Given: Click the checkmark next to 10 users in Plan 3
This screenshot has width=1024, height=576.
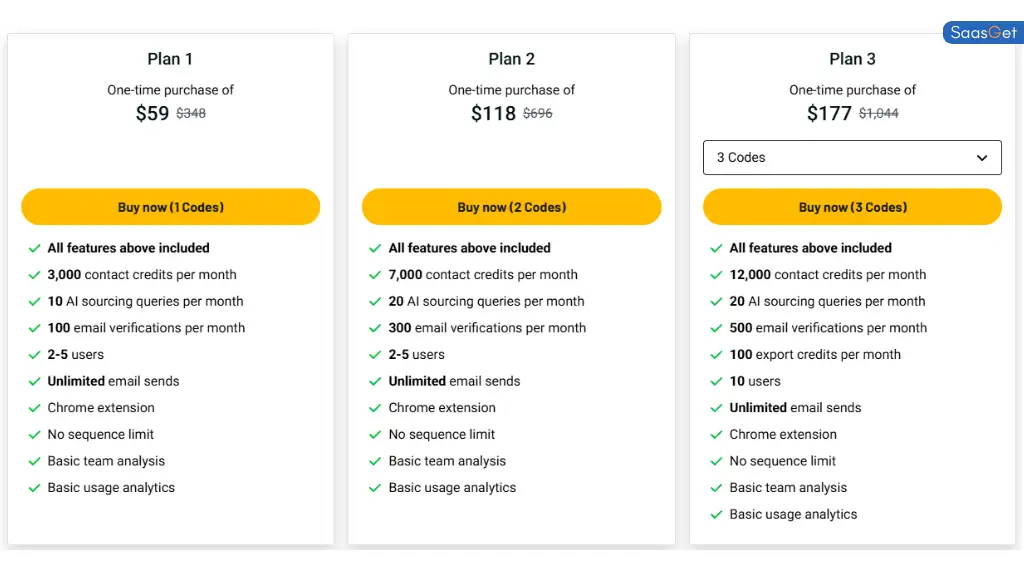Looking at the screenshot, I should (715, 381).
